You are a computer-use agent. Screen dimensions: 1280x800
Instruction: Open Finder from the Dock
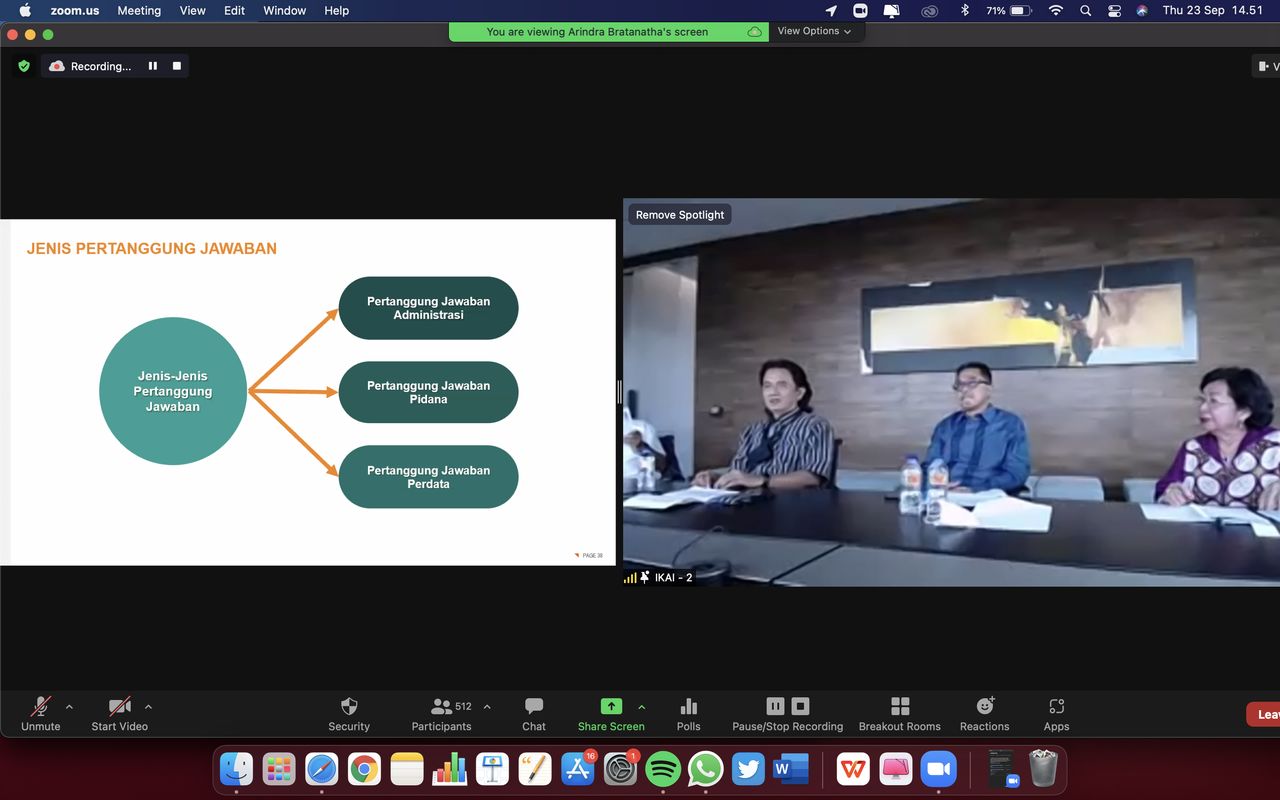tap(236, 768)
